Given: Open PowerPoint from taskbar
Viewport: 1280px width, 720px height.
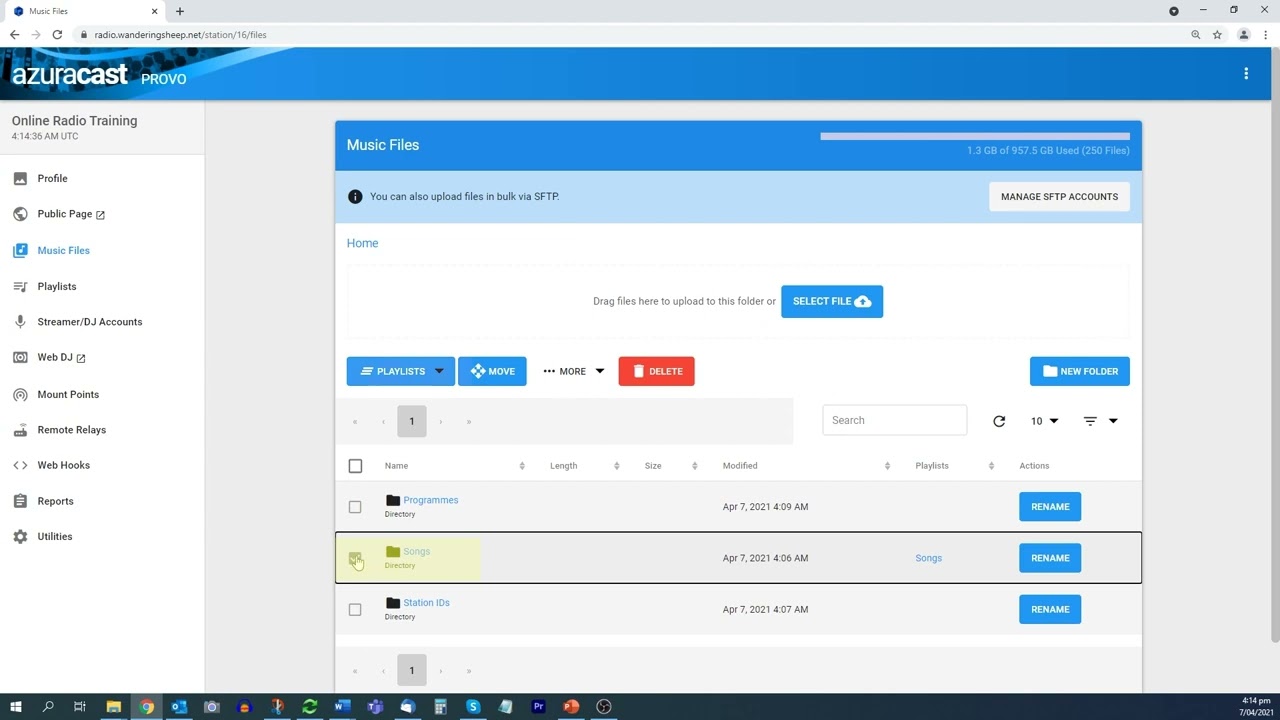Looking at the screenshot, I should tap(571, 707).
